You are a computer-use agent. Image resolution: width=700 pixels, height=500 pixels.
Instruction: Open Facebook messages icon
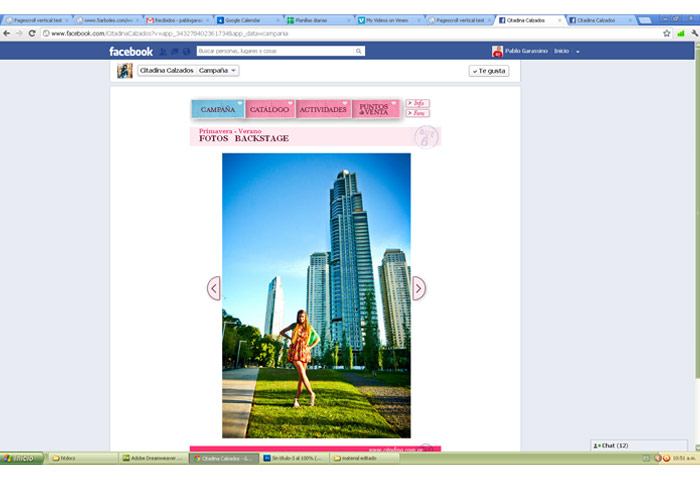(x=175, y=52)
